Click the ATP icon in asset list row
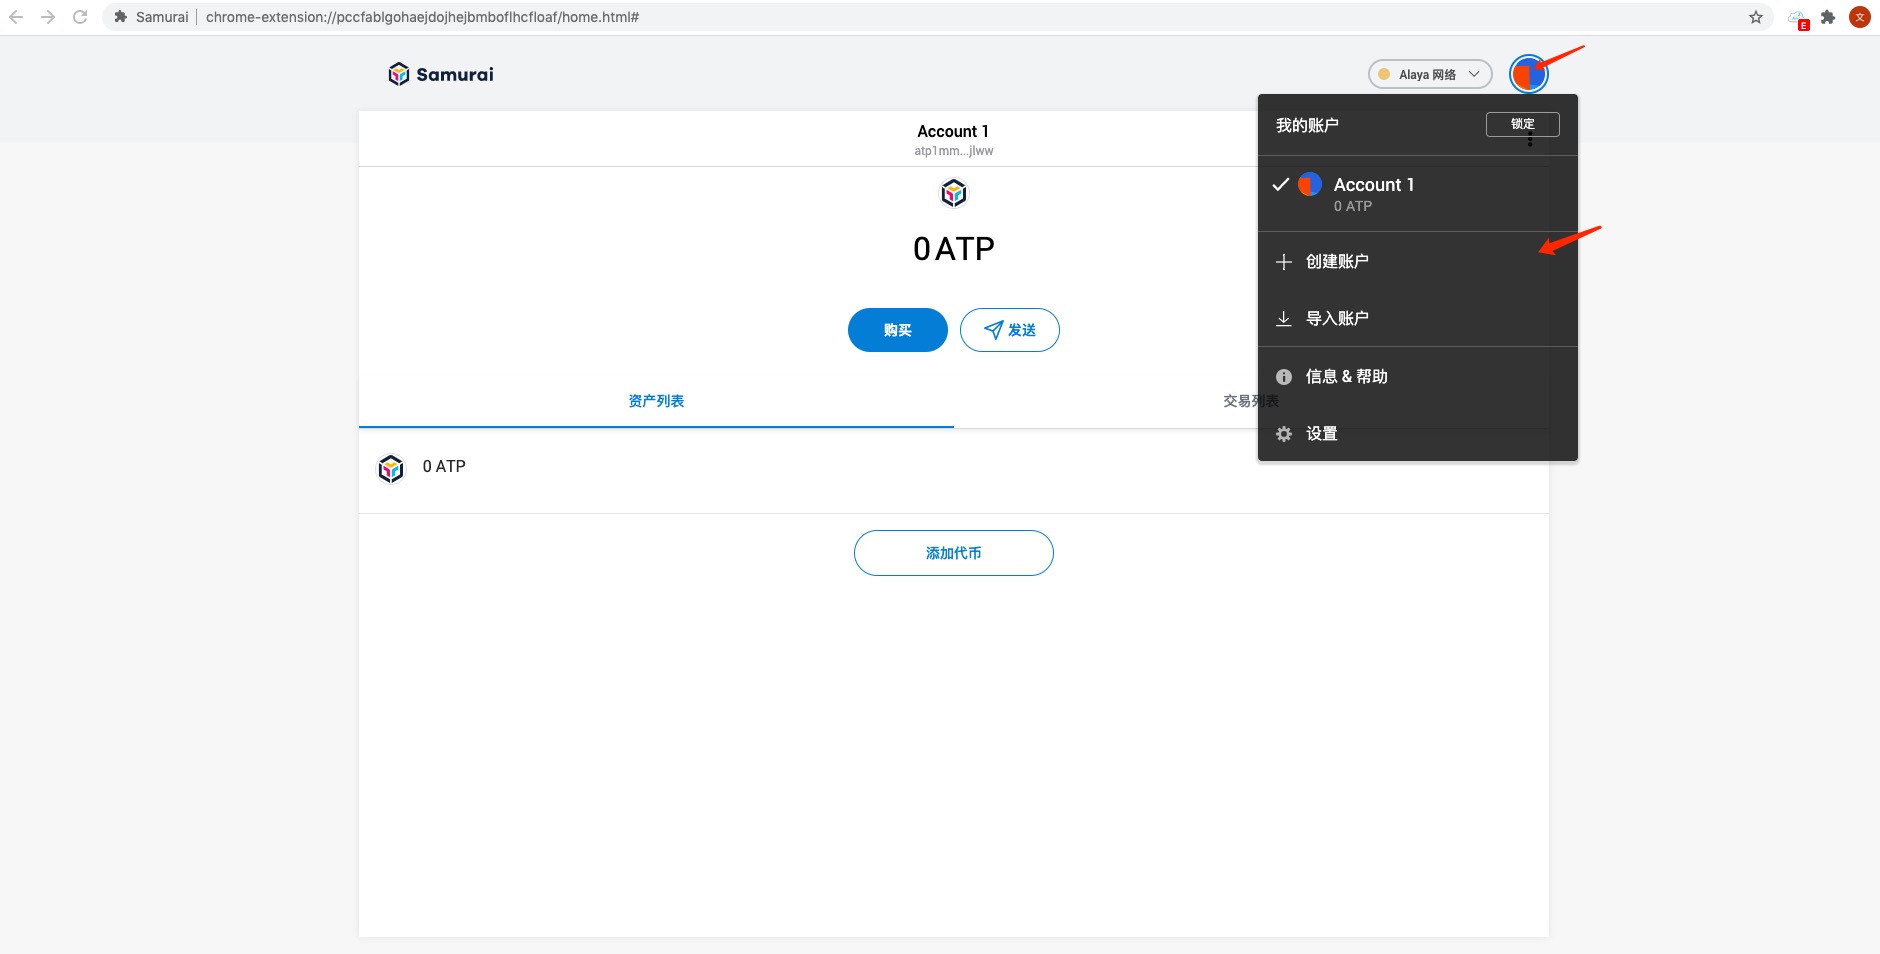Viewport: 1880px width, 954px height. coord(391,468)
